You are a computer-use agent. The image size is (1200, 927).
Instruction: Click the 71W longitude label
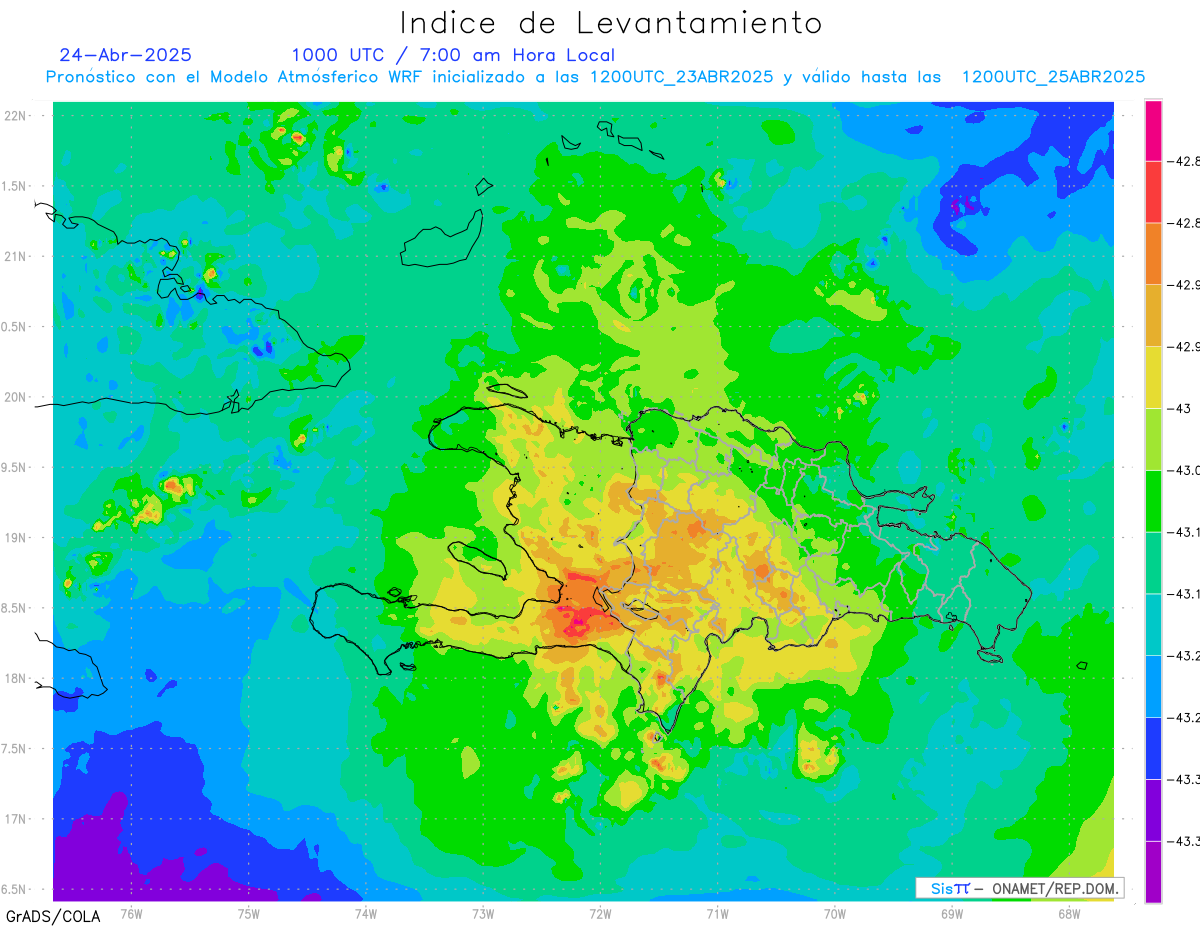717,913
